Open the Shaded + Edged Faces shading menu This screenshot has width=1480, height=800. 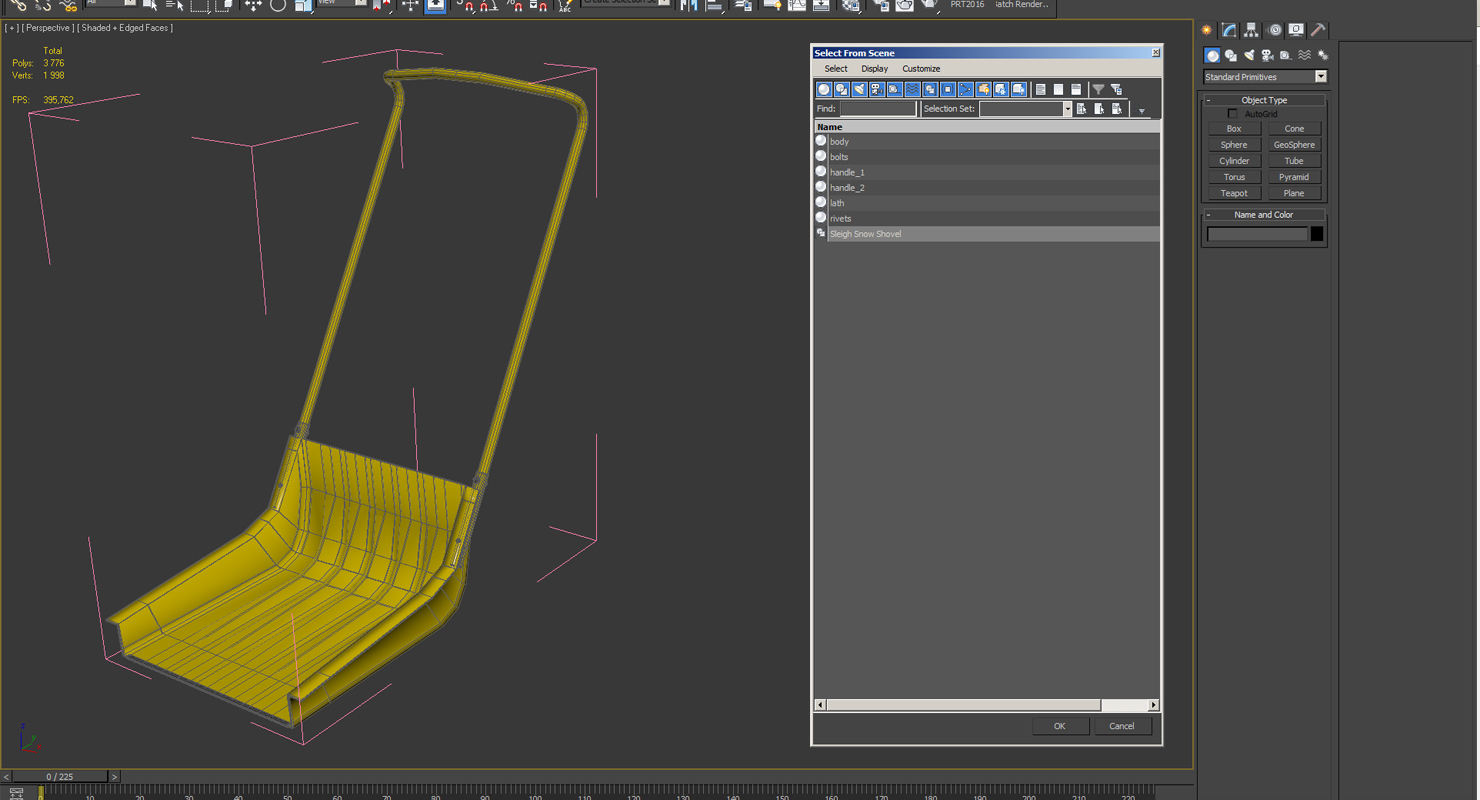pos(125,28)
